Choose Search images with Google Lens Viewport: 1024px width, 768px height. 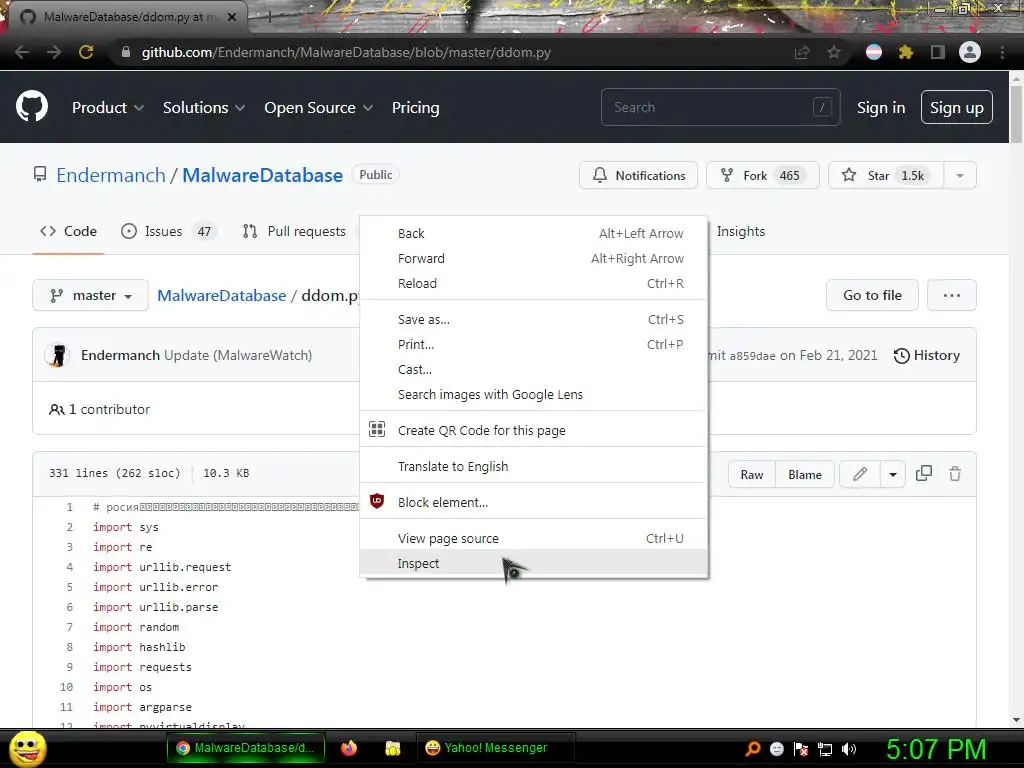[x=534, y=394]
